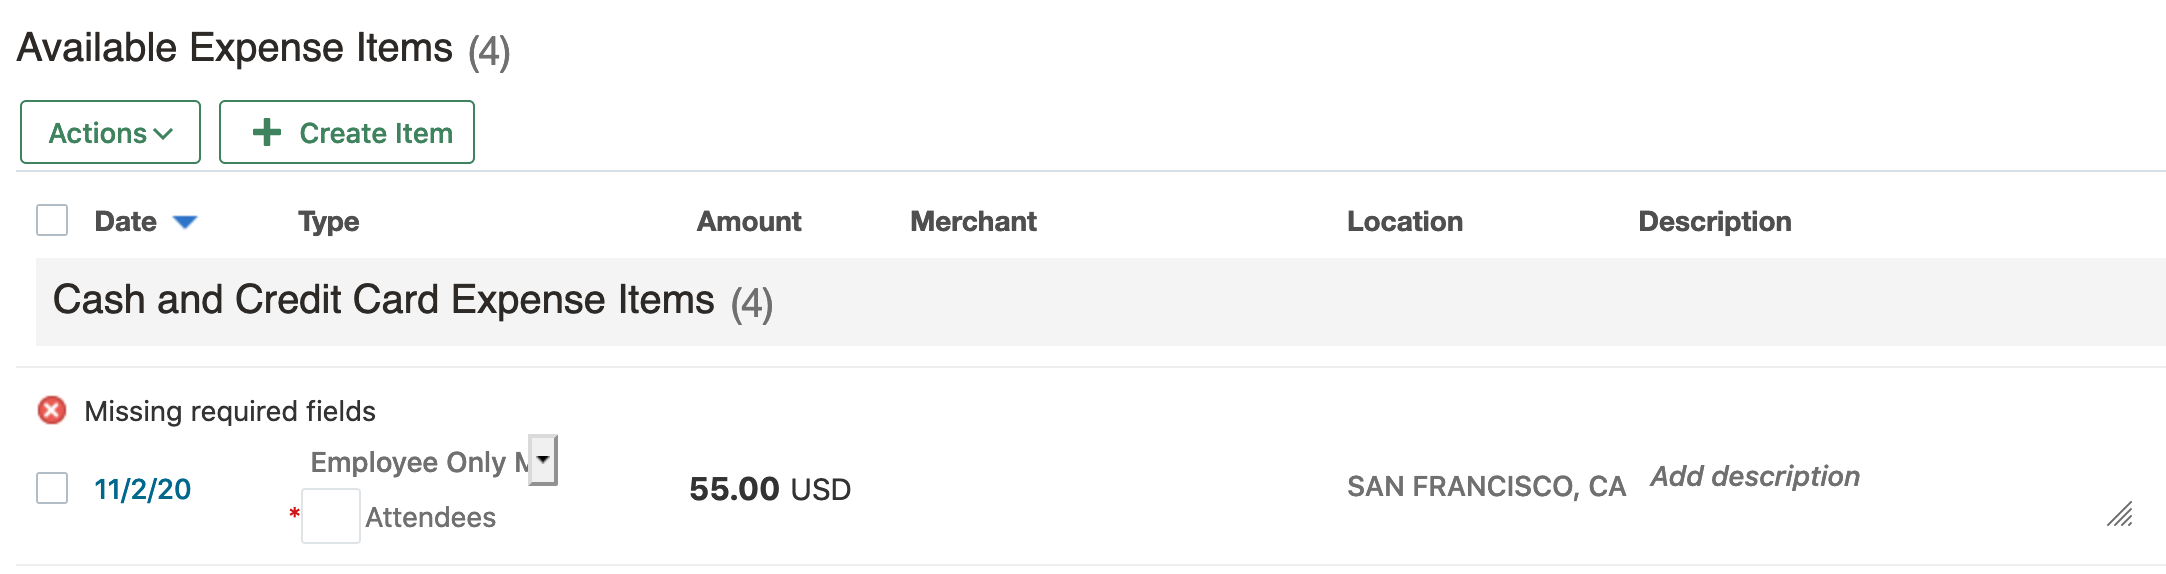Image resolution: width=2166 pixels, height=574 pixels.
Task: Click the description box resize handle
Action: 2120,515
